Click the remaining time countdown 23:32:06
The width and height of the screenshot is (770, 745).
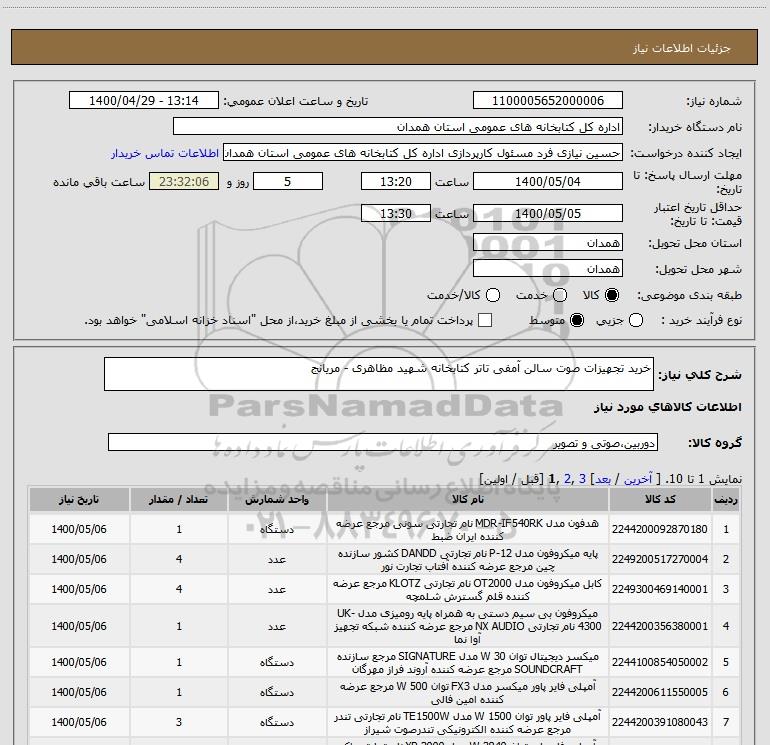click(184, 181)
